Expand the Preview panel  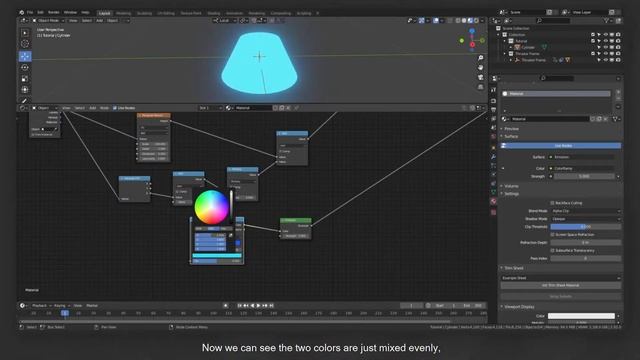(511, 129)
